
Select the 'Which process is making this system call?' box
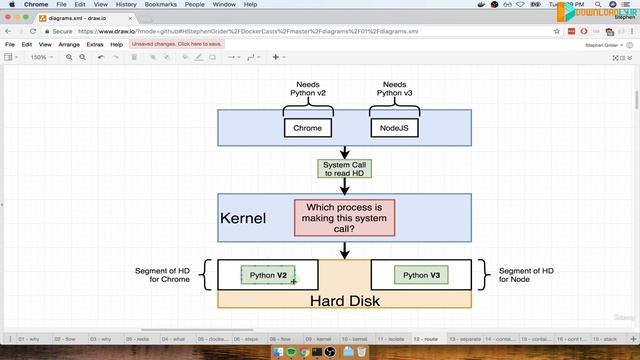(344, 218)
